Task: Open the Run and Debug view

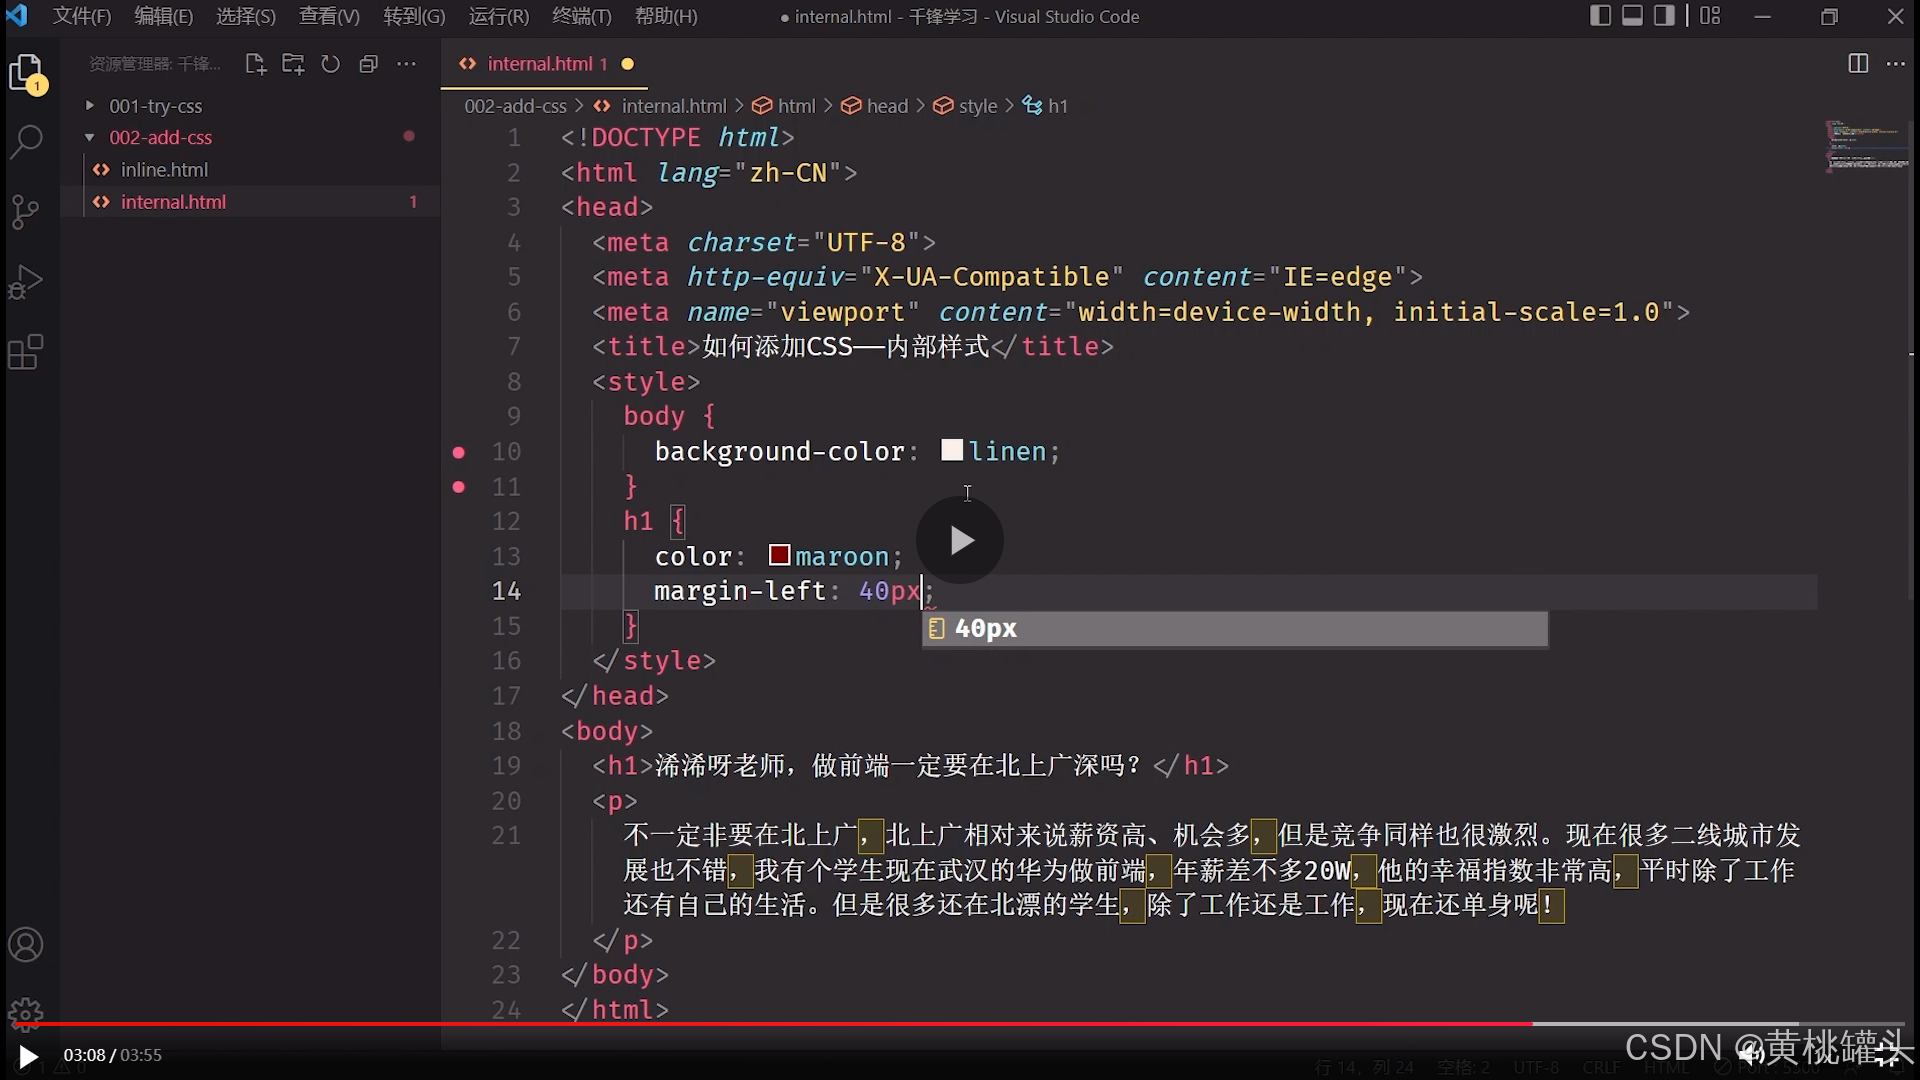Action: point(25,282)
